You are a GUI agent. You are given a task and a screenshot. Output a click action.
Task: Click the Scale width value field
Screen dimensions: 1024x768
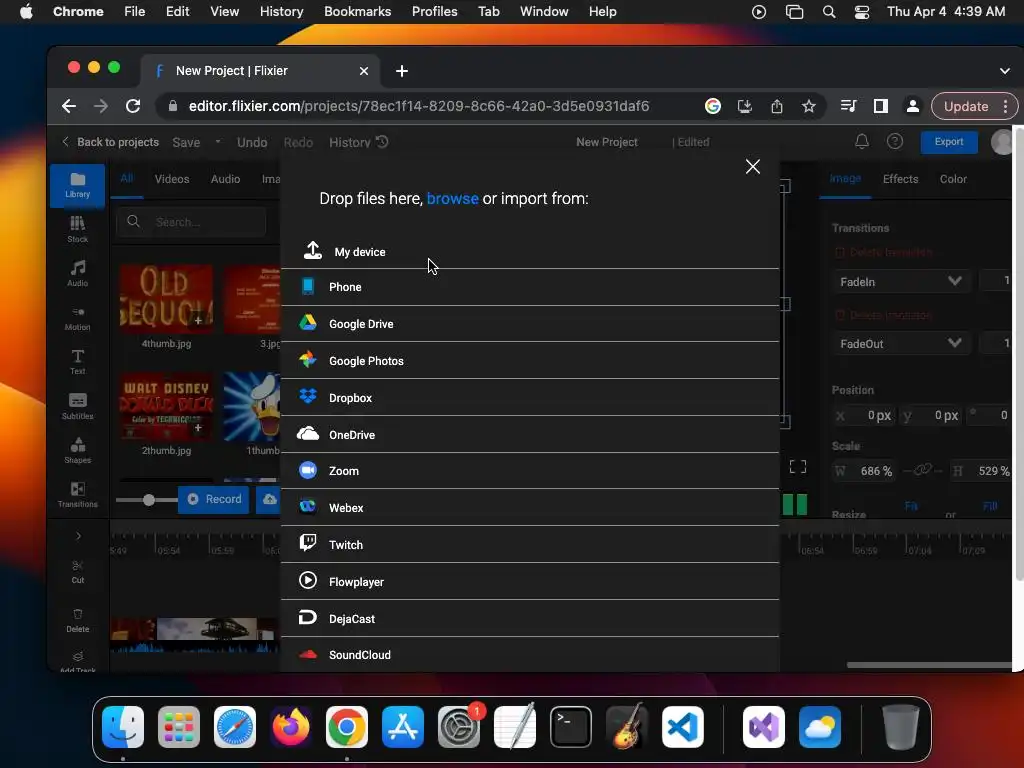(863, 471)
